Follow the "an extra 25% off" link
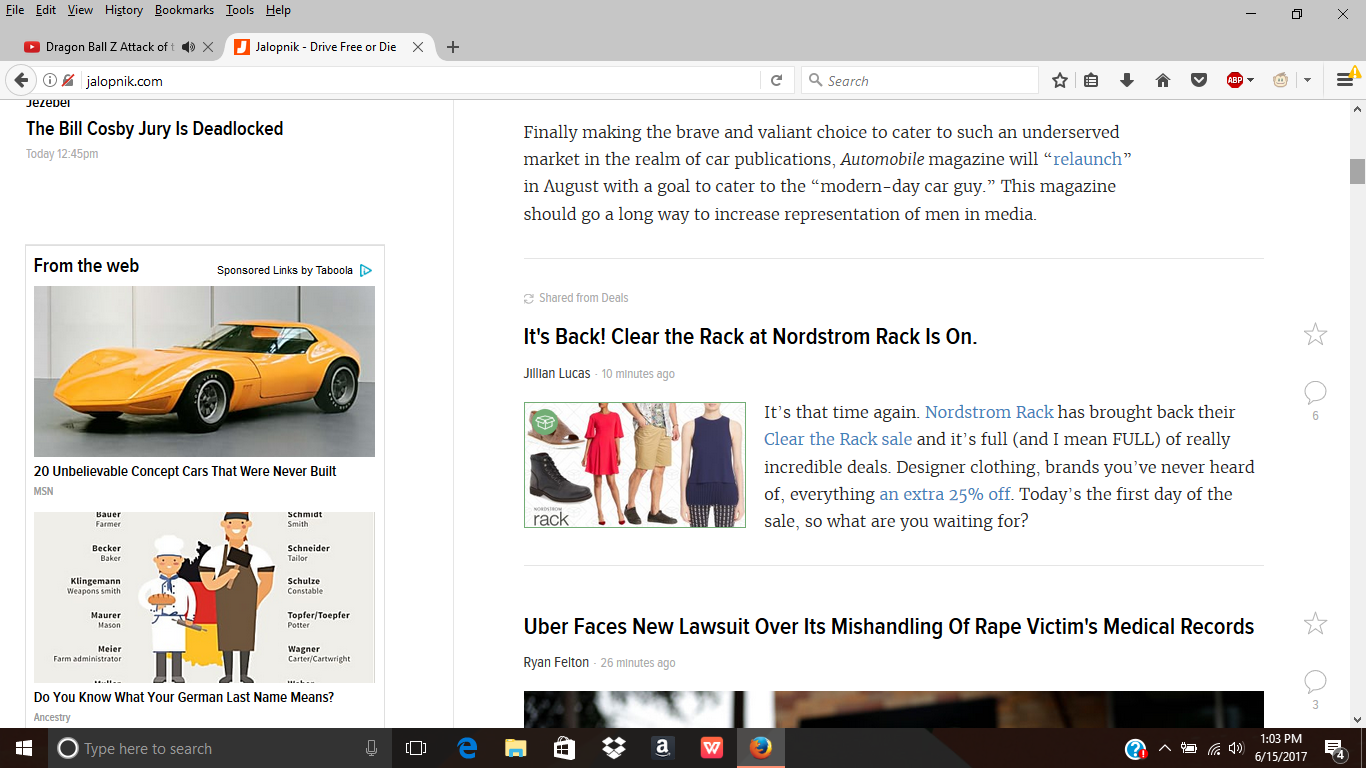 [946, 494]
